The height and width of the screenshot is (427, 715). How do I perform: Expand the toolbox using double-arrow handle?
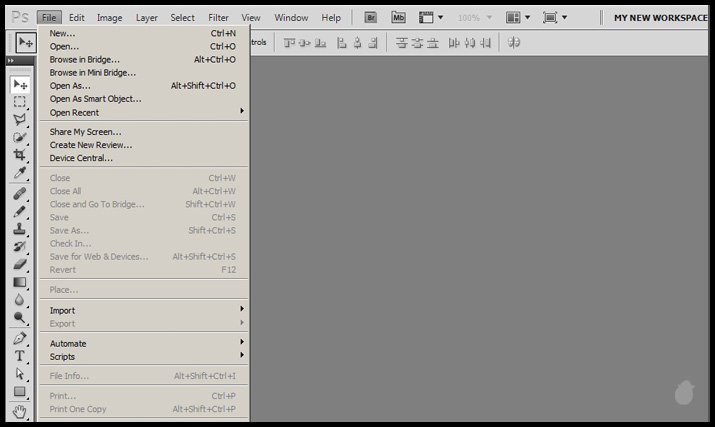(11, 61)
